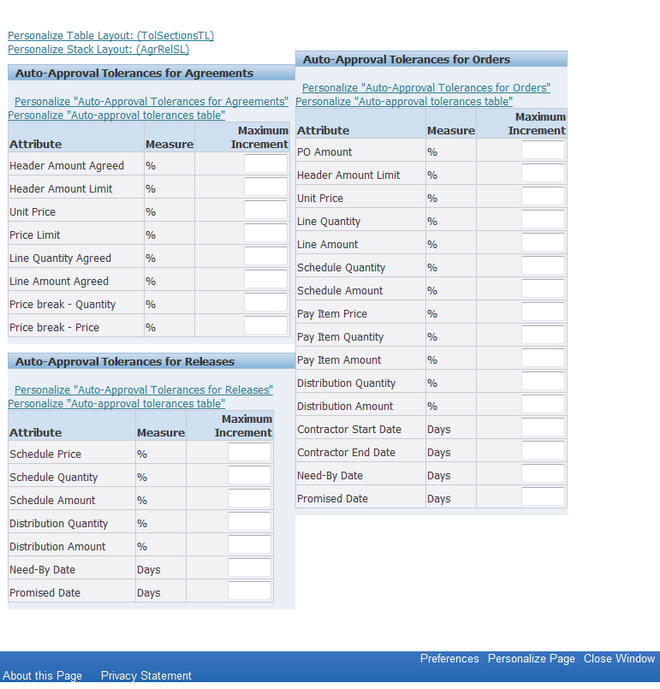Viewport: 660px width, 689px height.
Task: Focus Orders Distribution Quantity increment field
Action: 543,381
